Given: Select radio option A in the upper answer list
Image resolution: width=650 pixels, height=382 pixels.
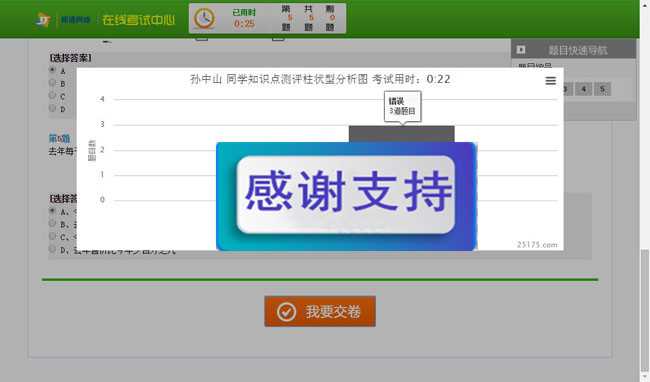Looking at the screenshot, I should pyautogui.click(x=52, y=70).
